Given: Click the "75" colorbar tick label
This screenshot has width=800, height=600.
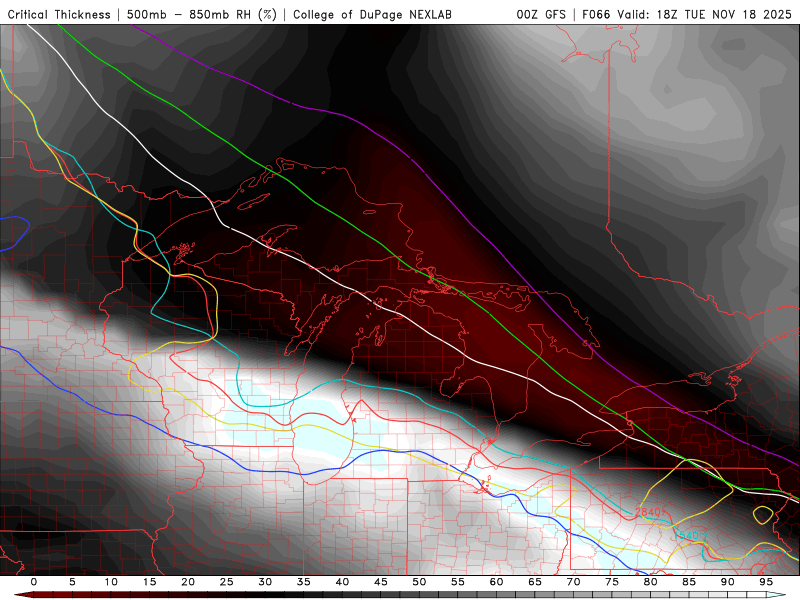Looking at the screenshot, I should (612, 582).
